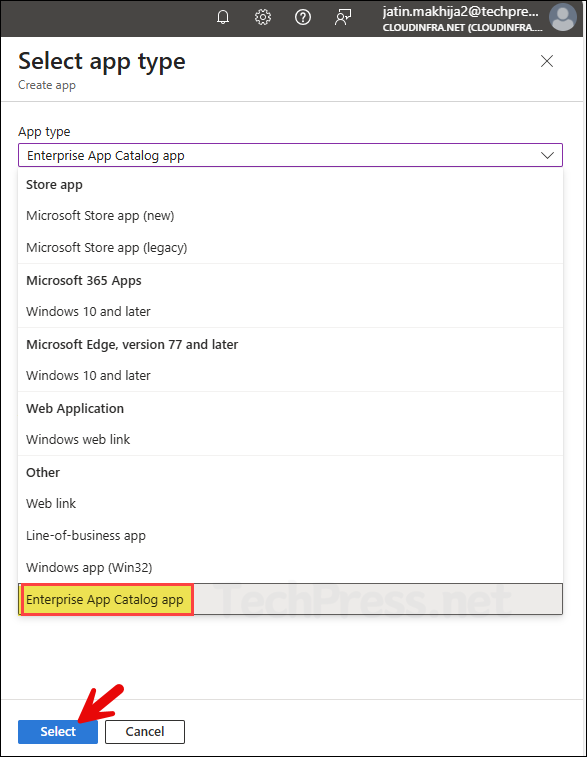Select Windows 10 and later under Microsoft Edge
This screenshot has width=587, height=757.
(x=290, y=375)
